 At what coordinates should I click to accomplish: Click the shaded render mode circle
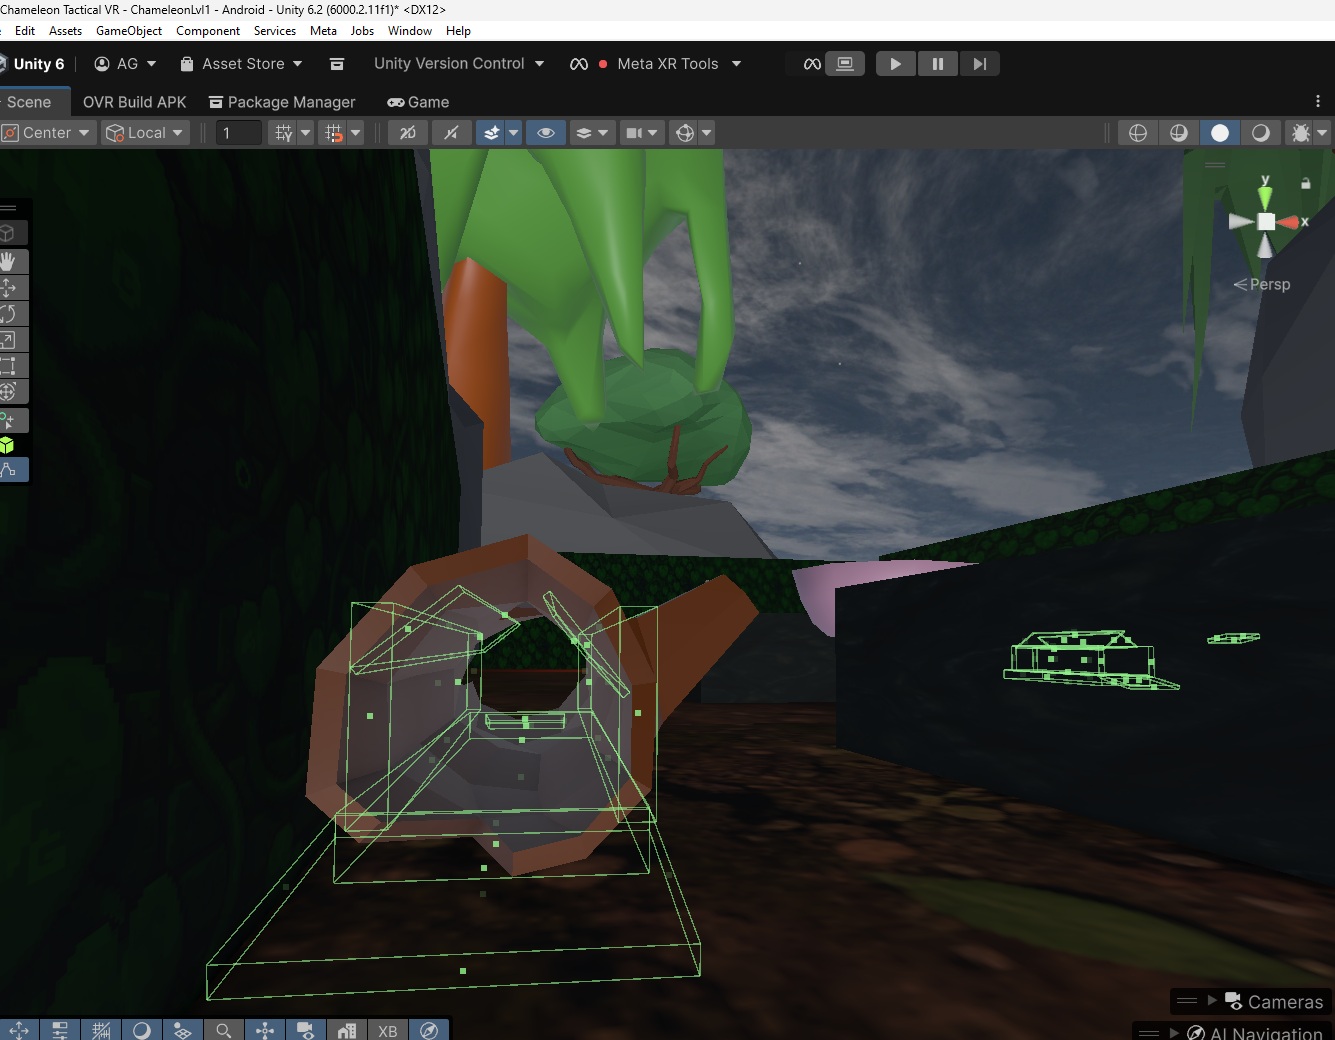coord(1220,132)
